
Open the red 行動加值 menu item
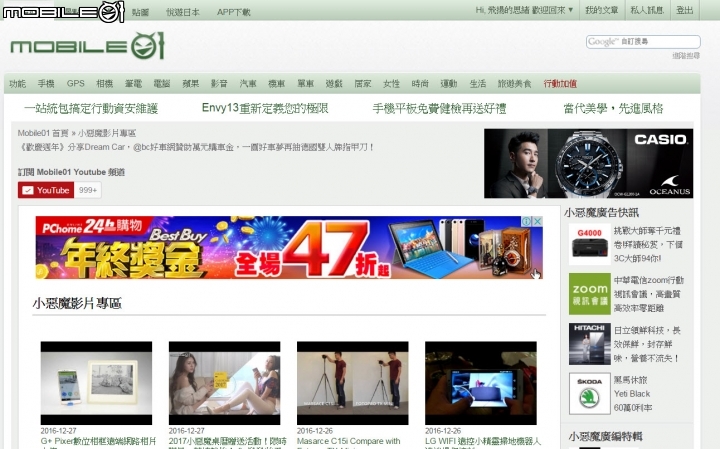(x=560, y=84)
